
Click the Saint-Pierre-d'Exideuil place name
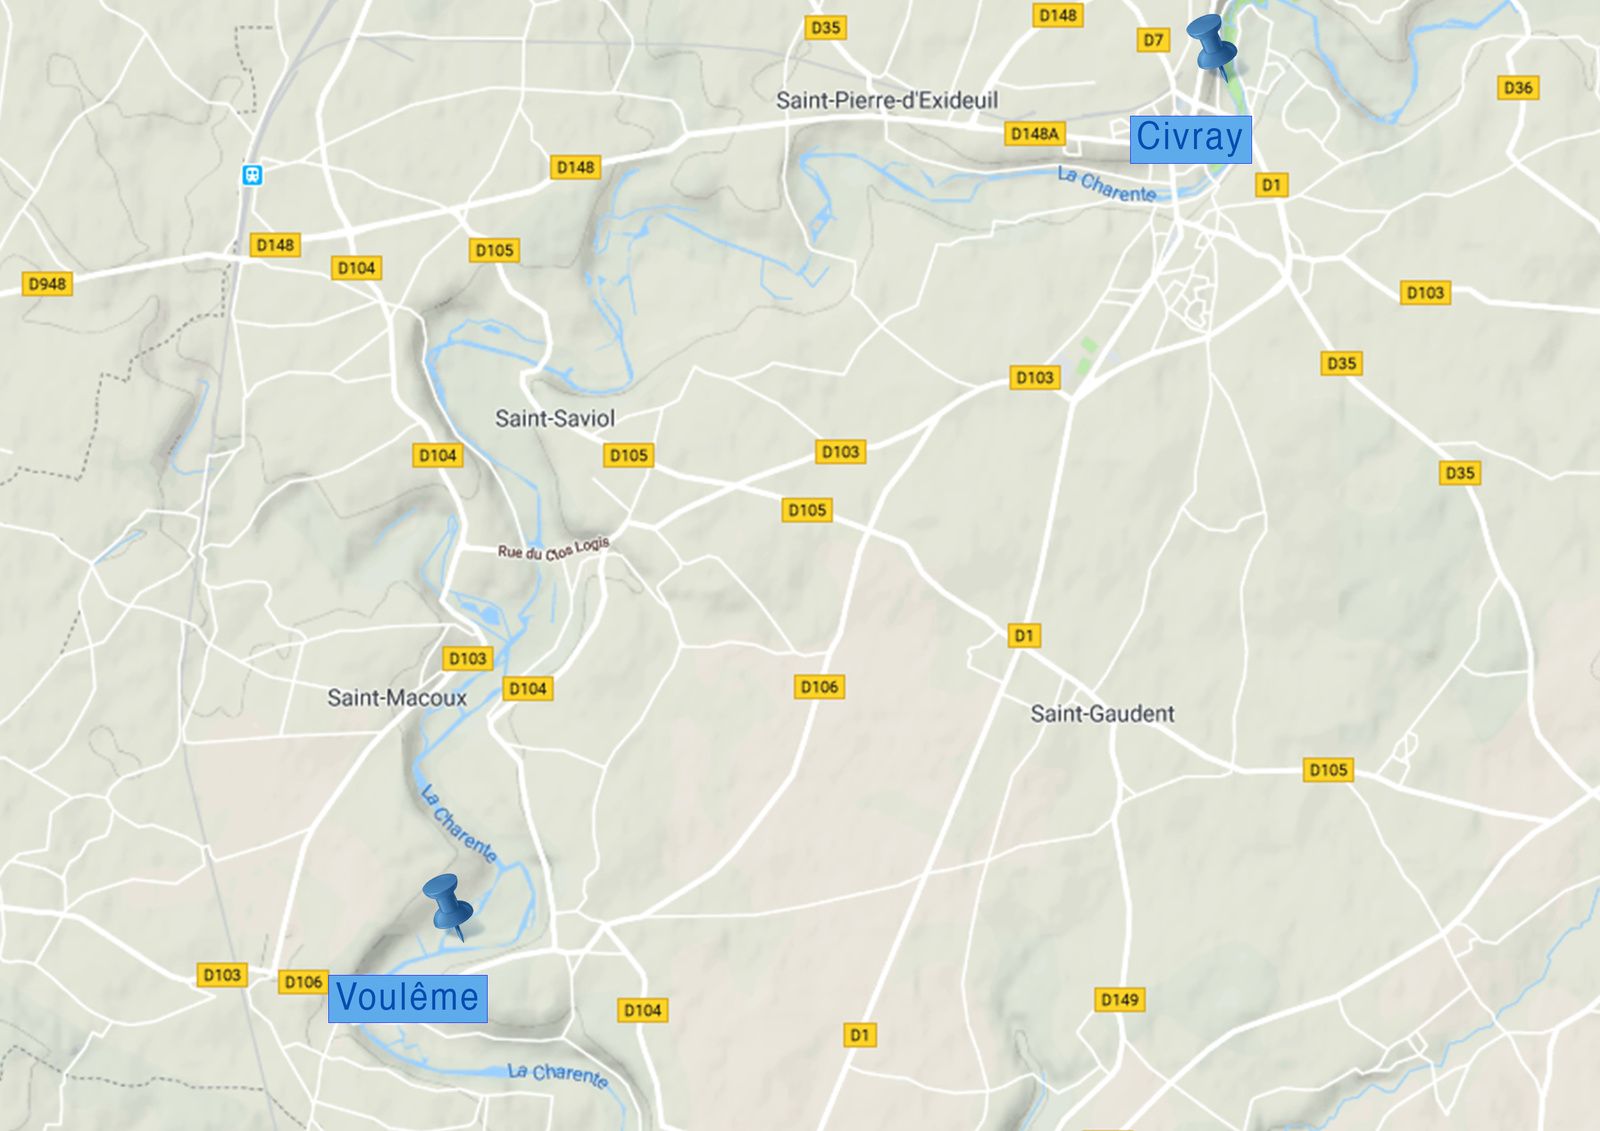click(887, 100)
